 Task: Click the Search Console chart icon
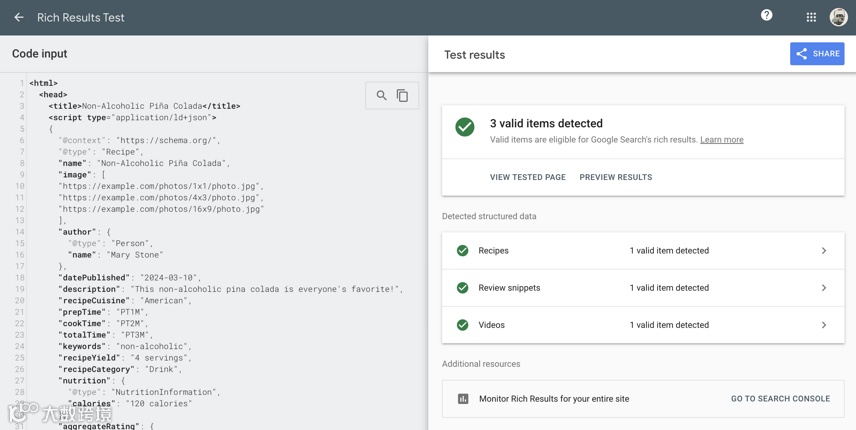(x=463, y=399)
